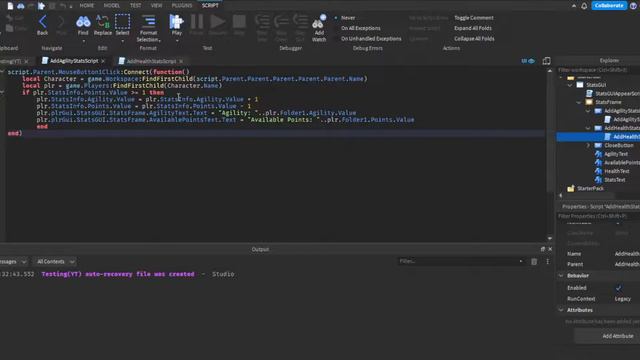Click the publish arrow icon in title bar
This screenshot has height=360, width=640.
[41, 6]
